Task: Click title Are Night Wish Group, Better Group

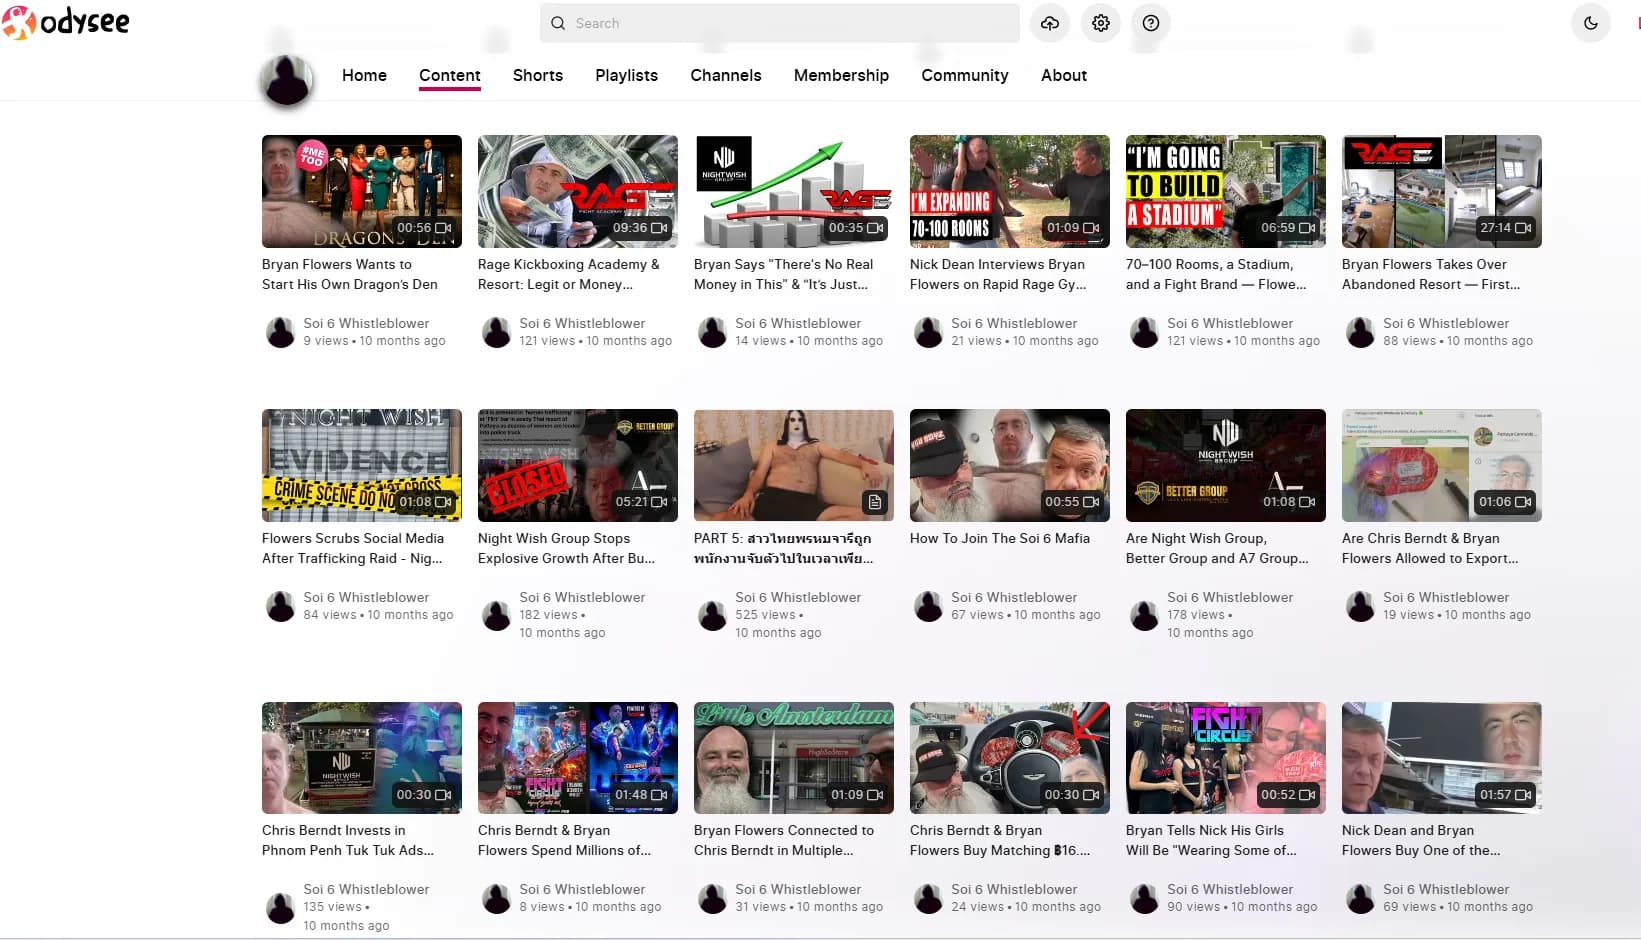Action: click(1217, 548)
